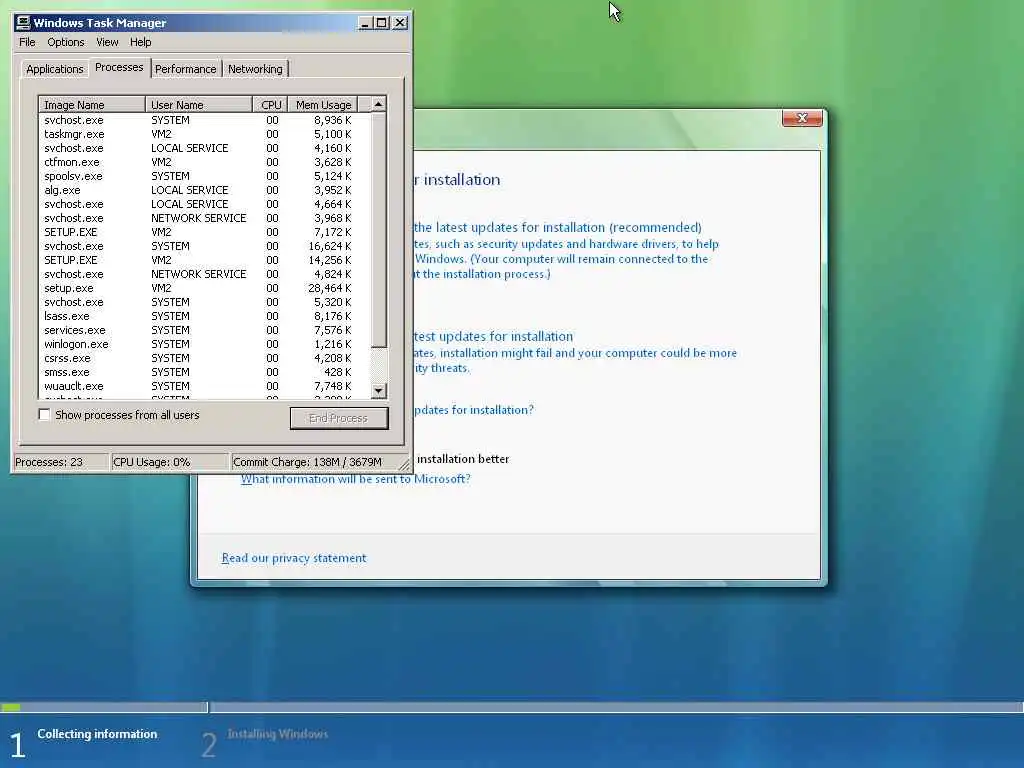
Task: Select the lowercase setup.exe process row
Action: tap(204, 288)
